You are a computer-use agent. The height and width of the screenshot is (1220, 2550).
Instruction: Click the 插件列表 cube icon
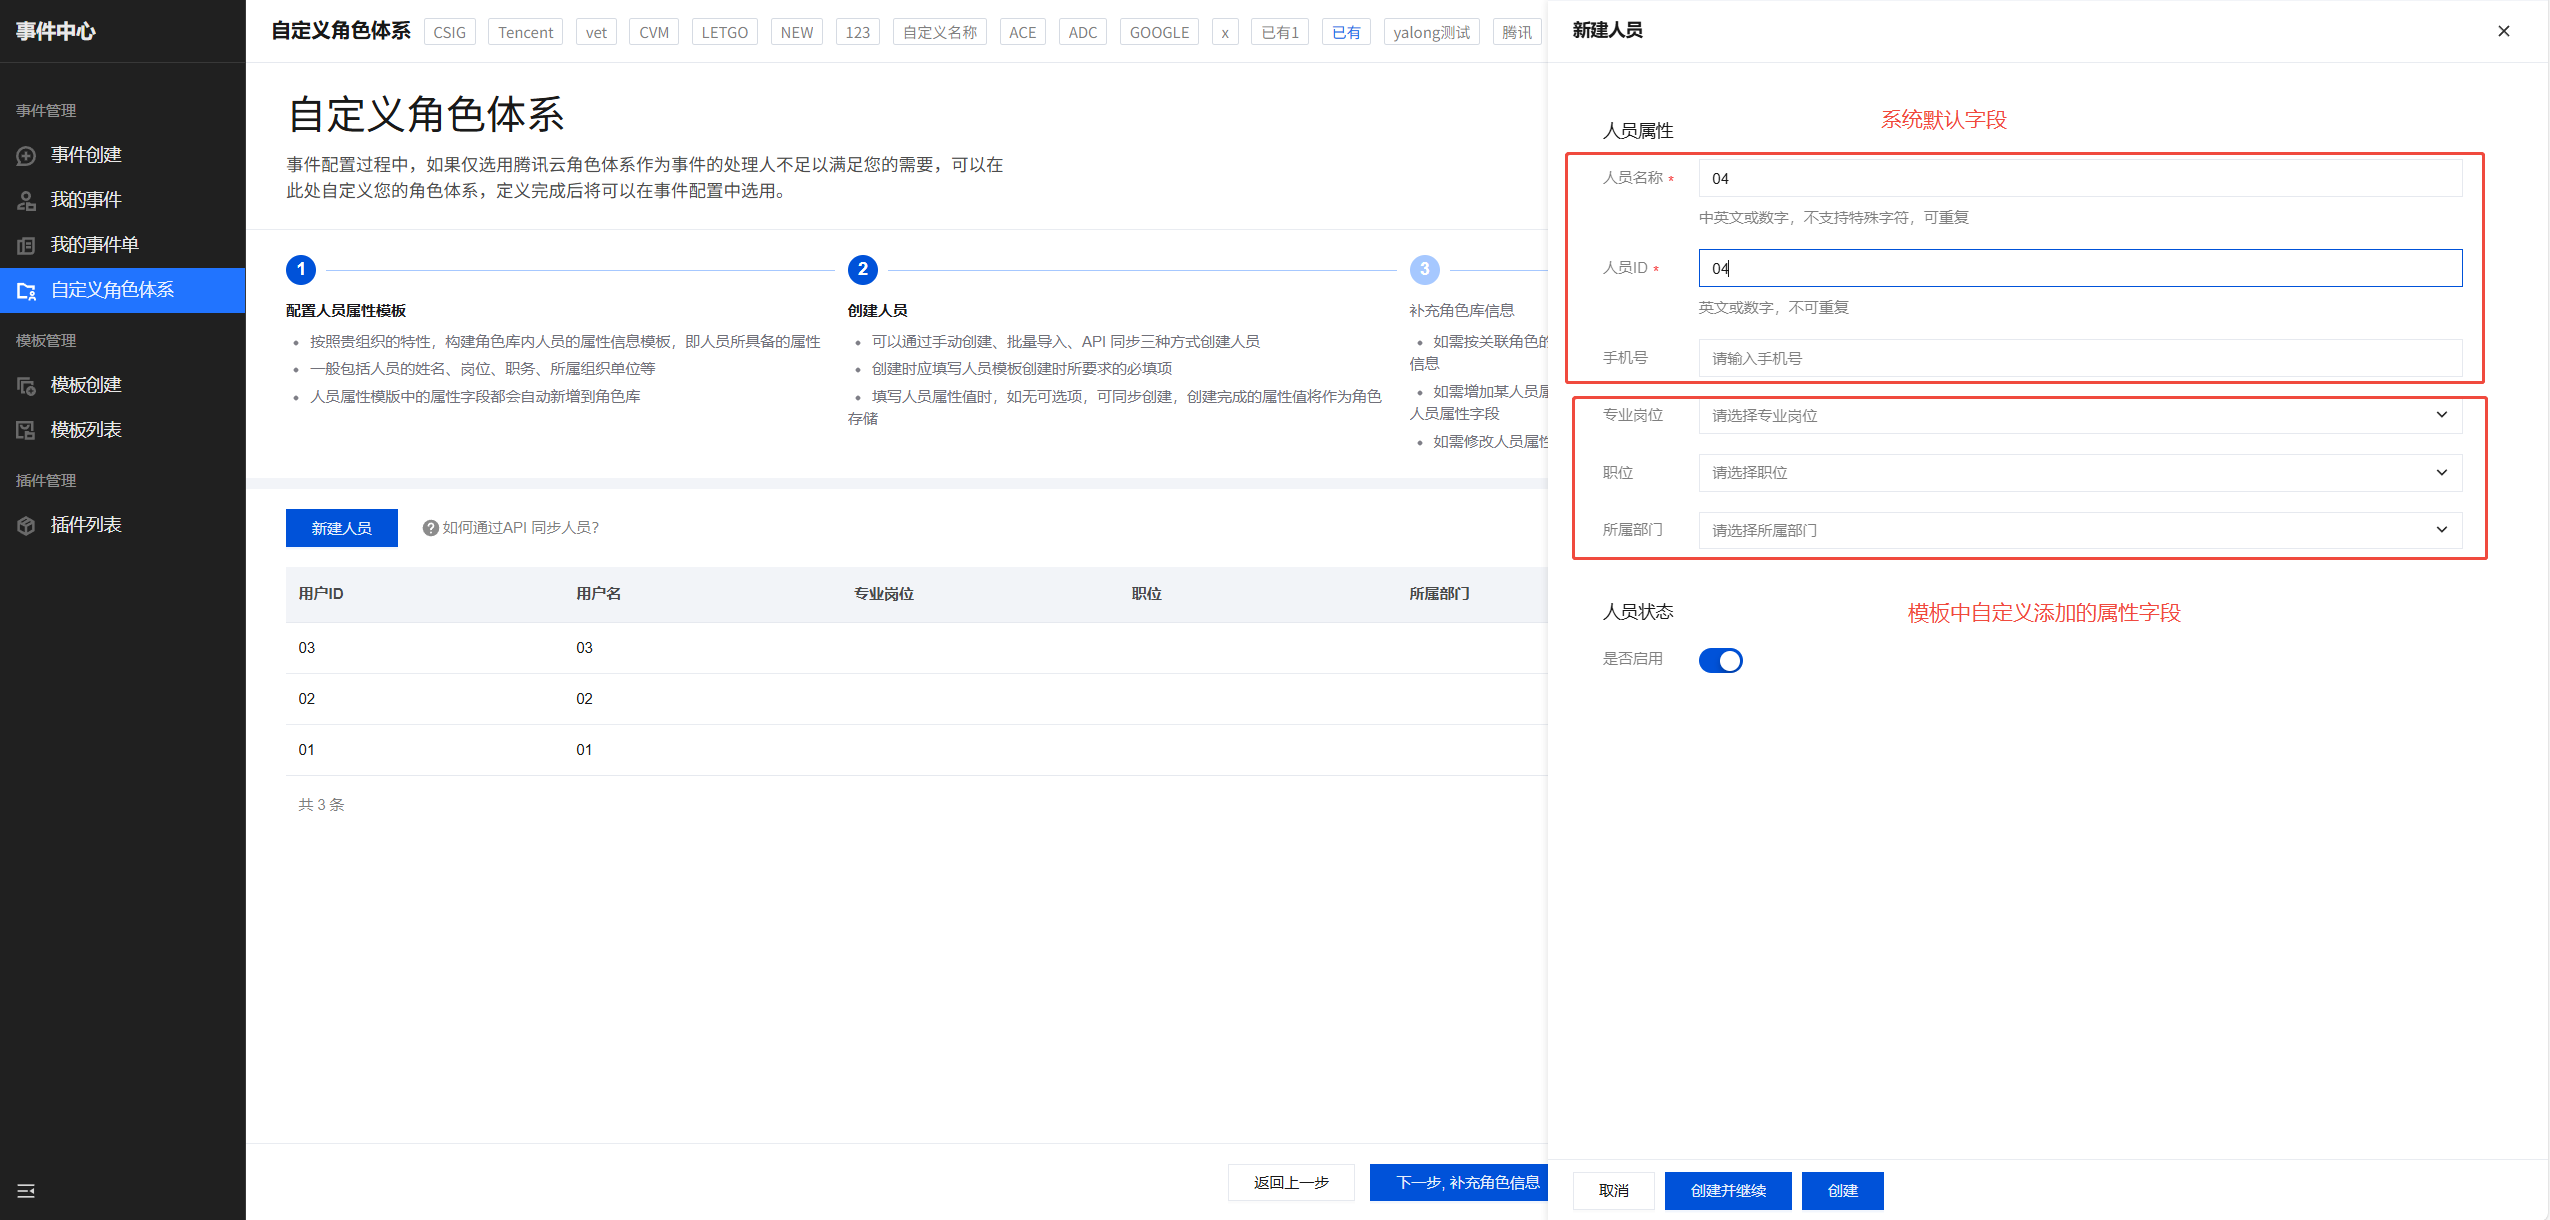27,526
